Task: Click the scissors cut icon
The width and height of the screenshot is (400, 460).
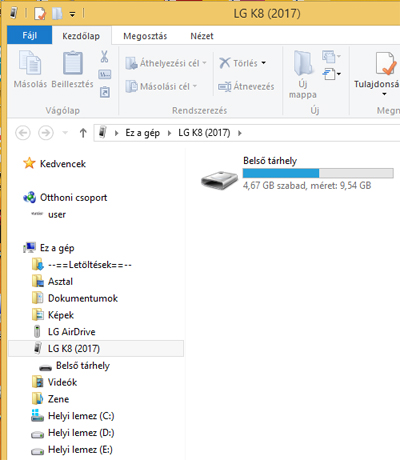Action: pos(104,56)
